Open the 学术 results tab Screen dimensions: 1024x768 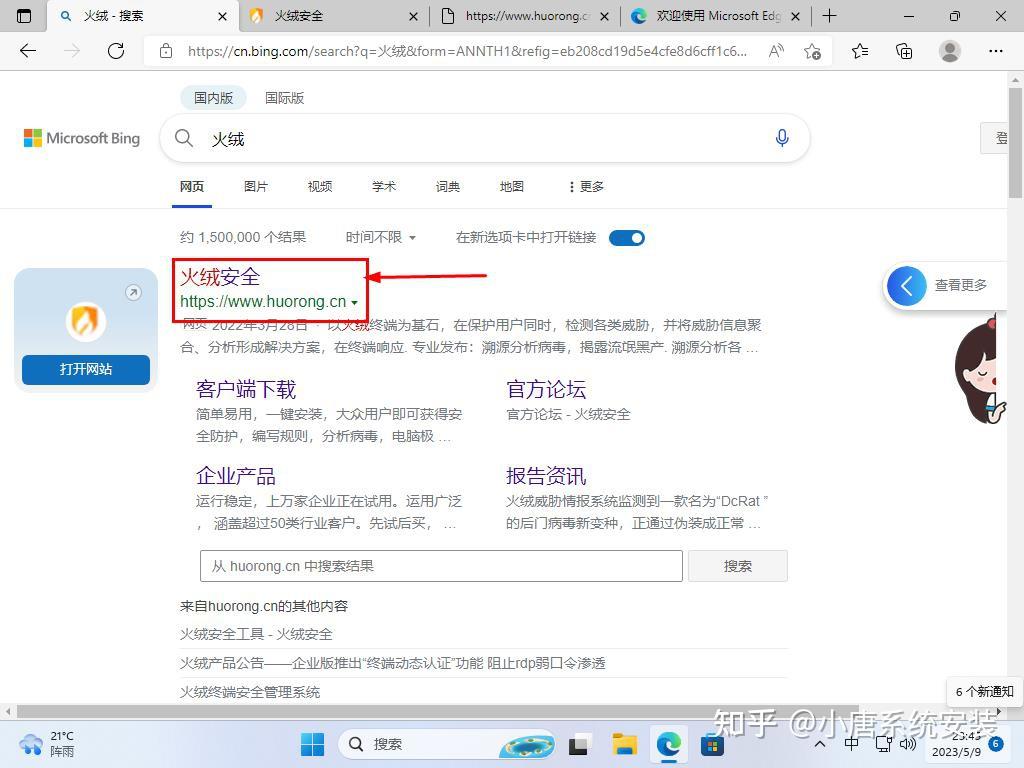click(x=383, y=187)
